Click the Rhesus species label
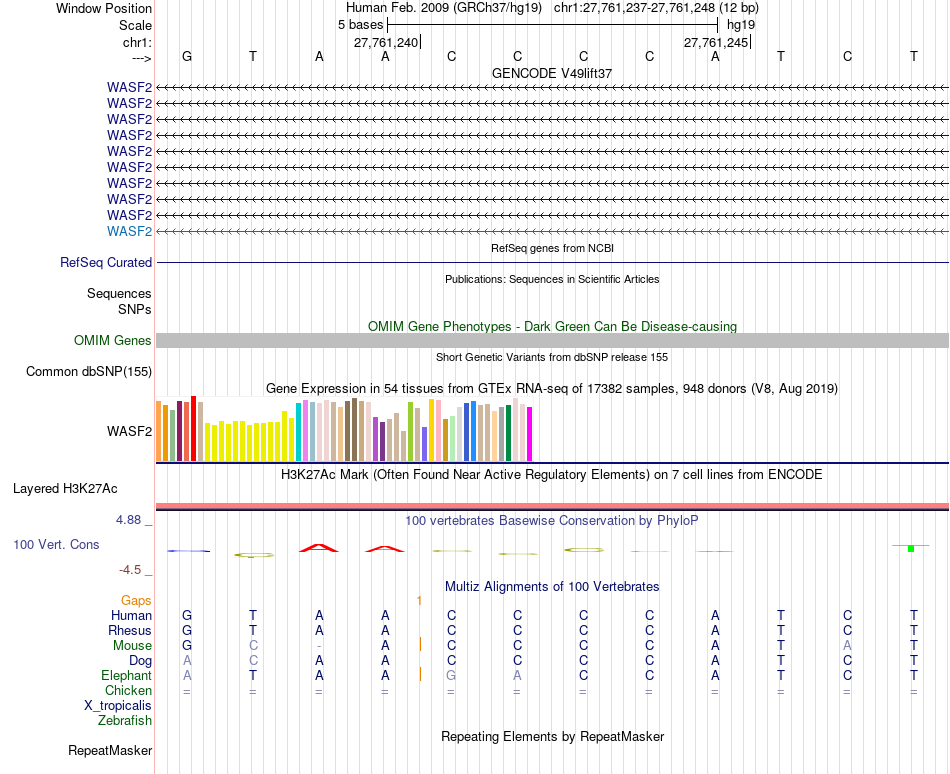950x774 pixels. 130,630
